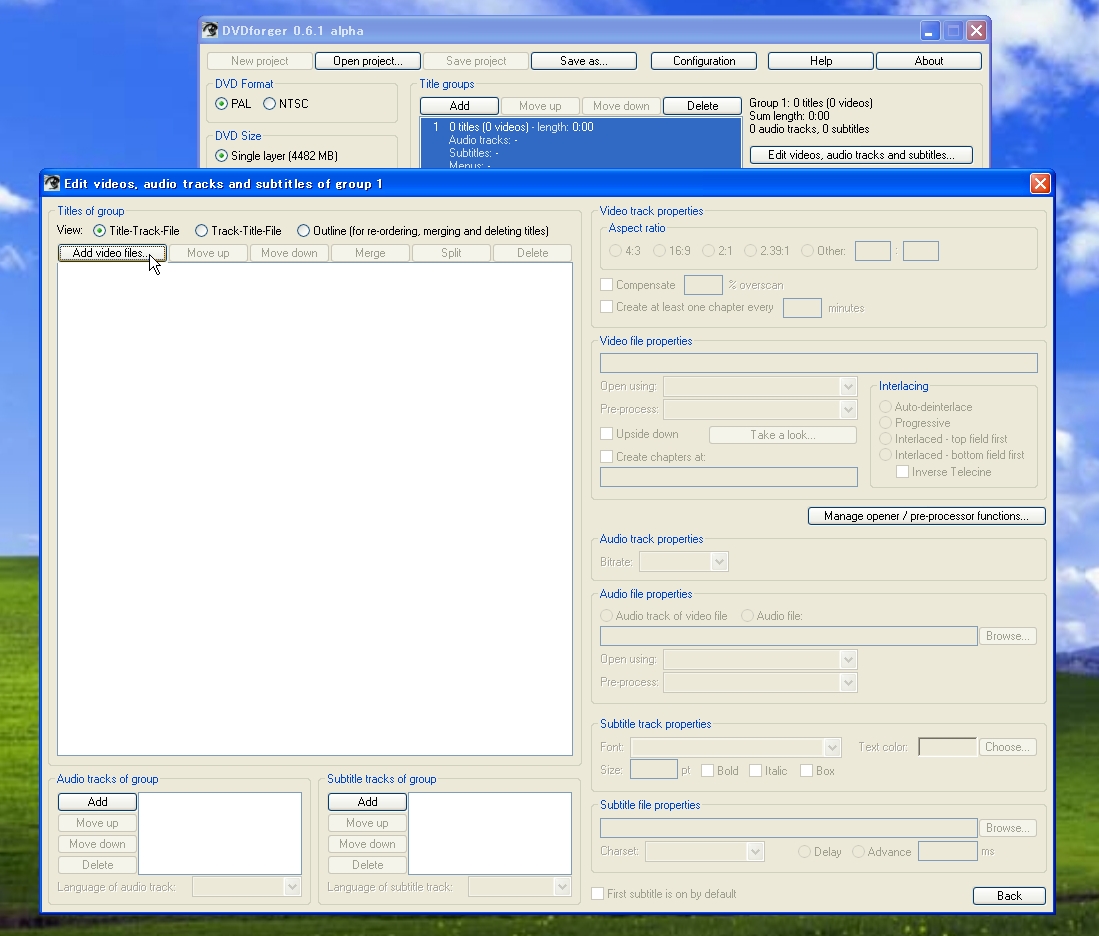
Task: Click Browse... for the audio file
Action: click(1007, 636)
